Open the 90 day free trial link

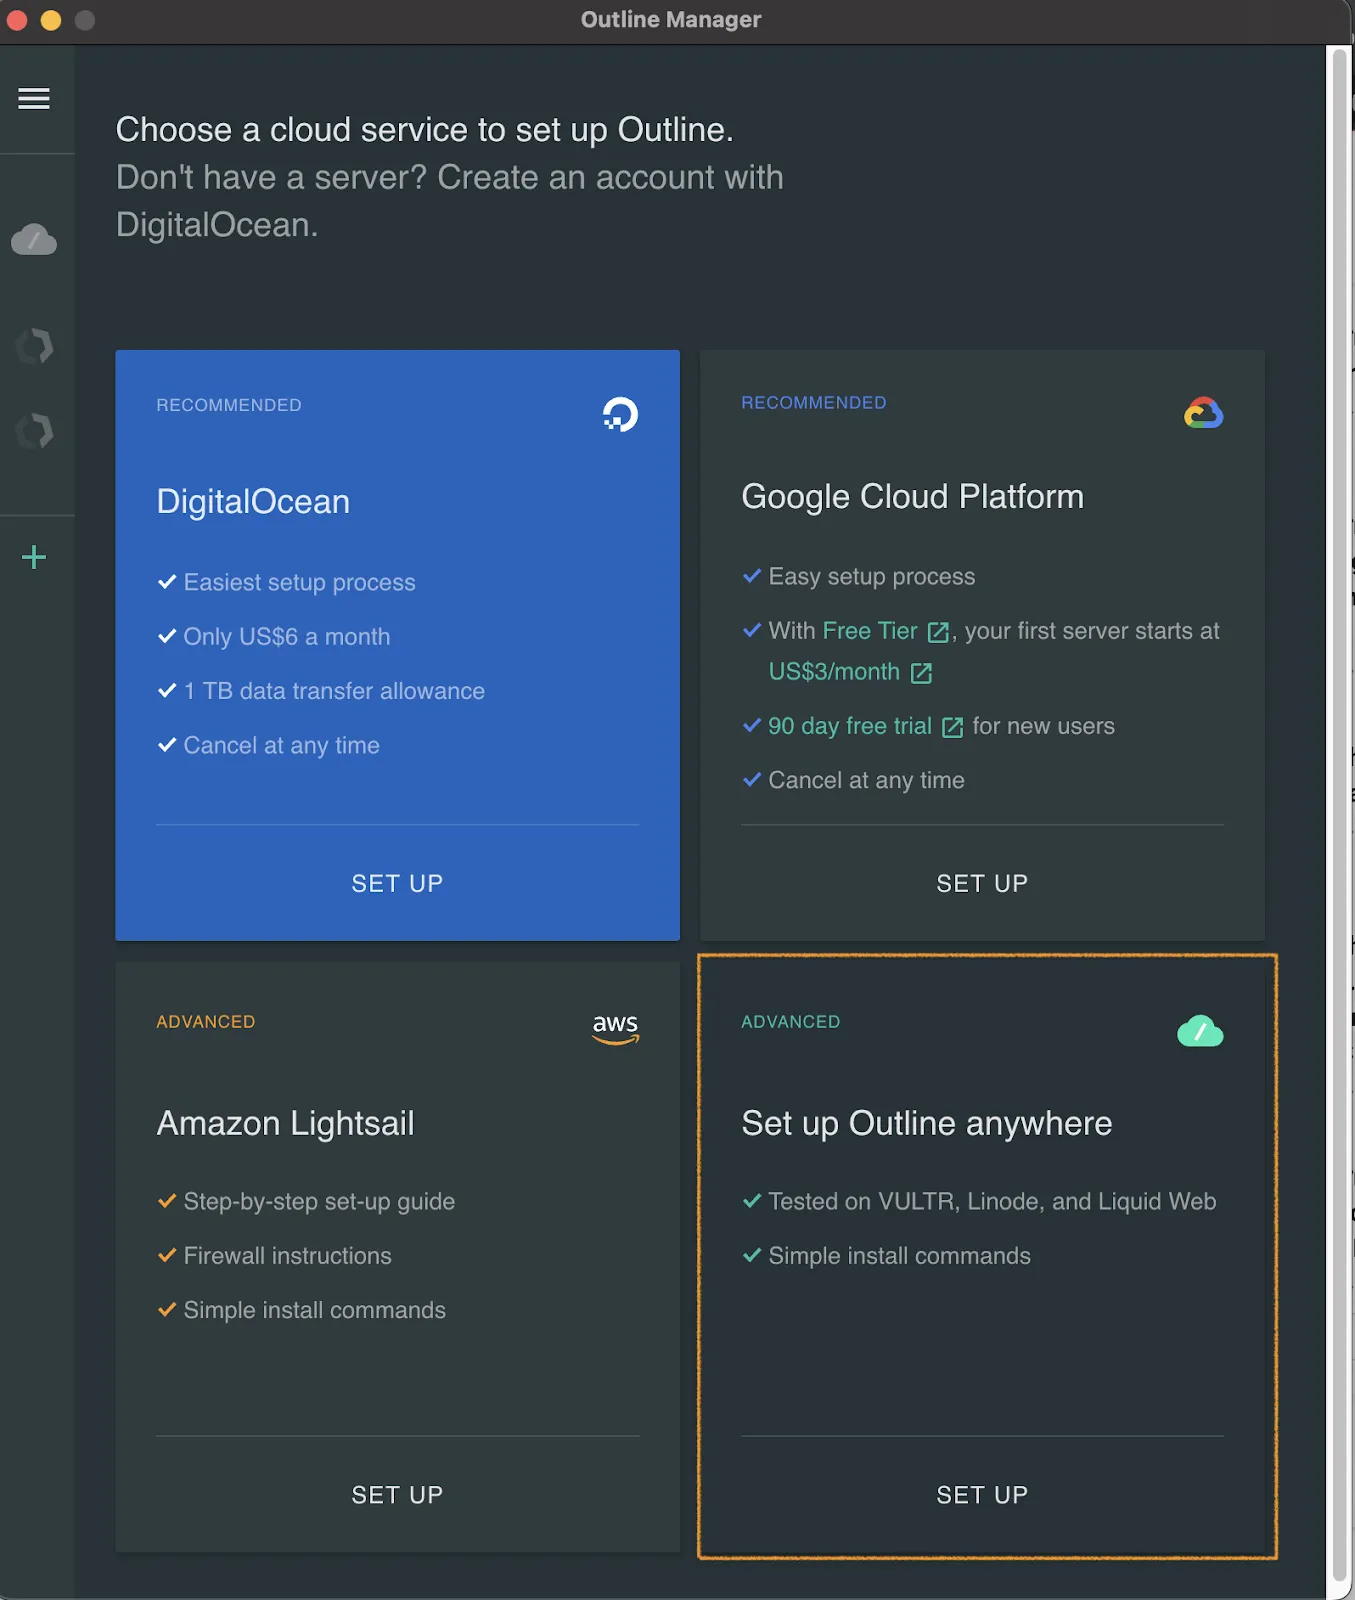pos(850,726)
